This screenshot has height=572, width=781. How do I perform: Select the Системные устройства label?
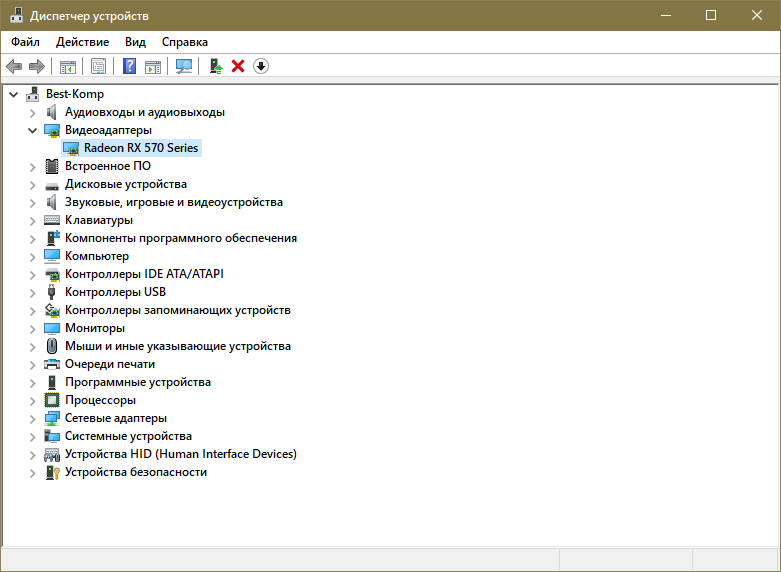click(128, 436)
